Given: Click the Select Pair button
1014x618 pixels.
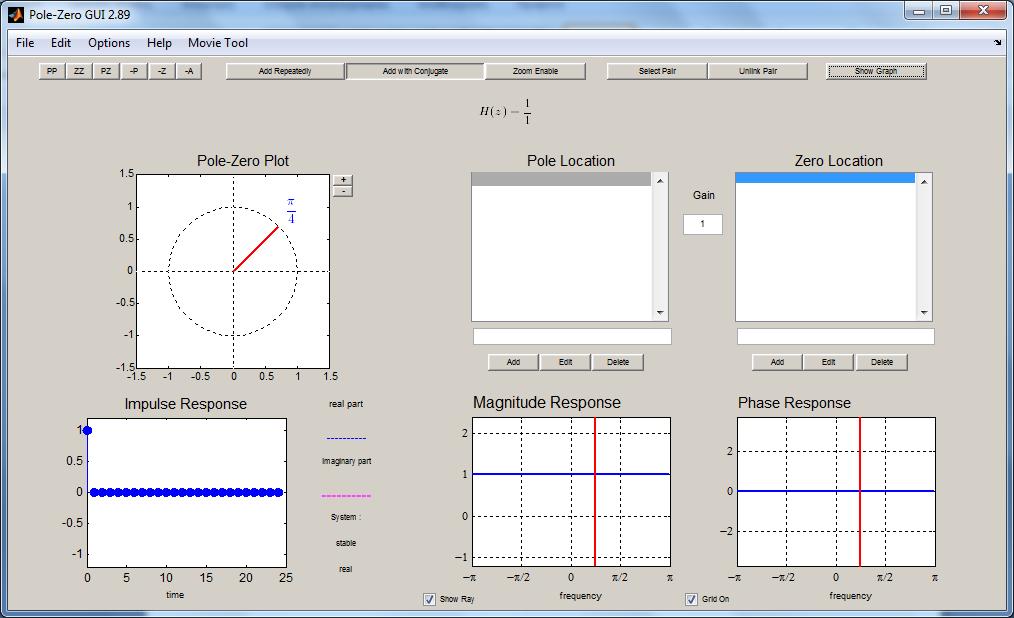Looking at the screenshot, I should point(657,71).
